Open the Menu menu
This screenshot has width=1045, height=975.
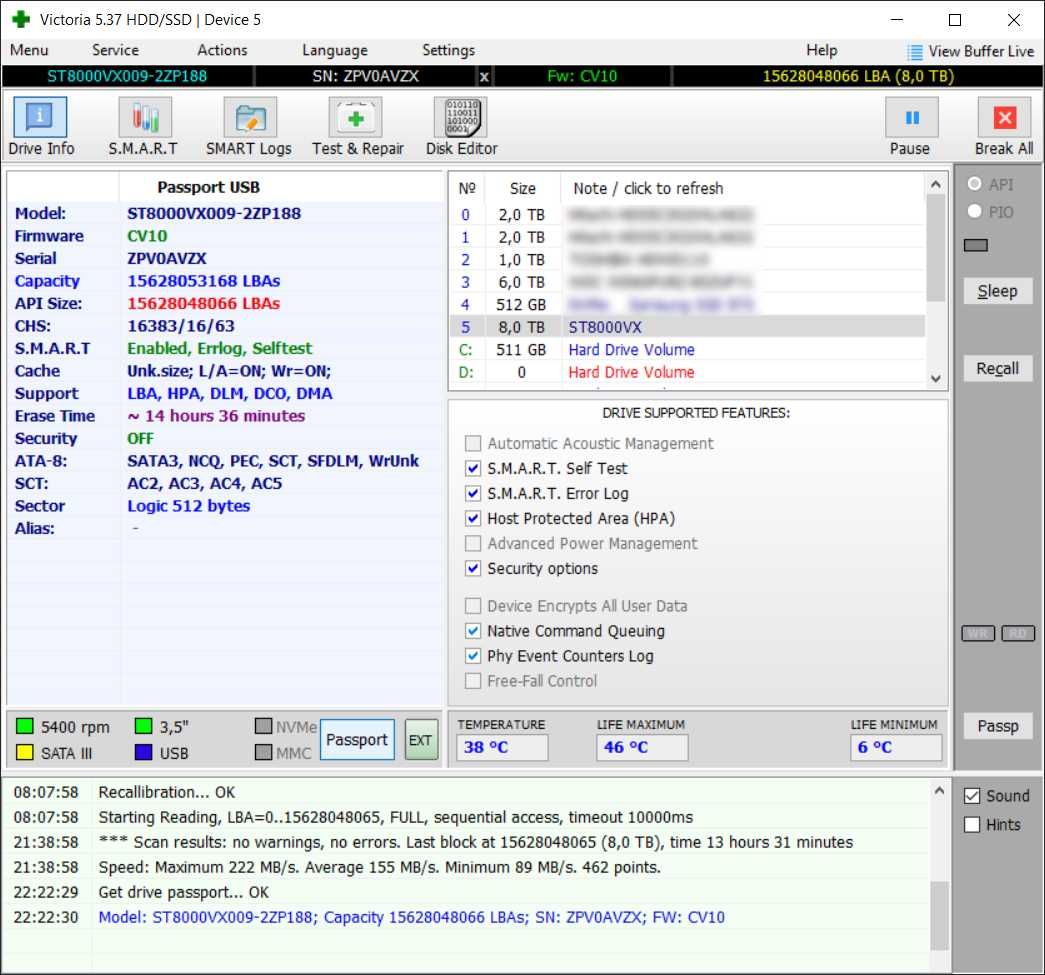click(x=29, y=50)
